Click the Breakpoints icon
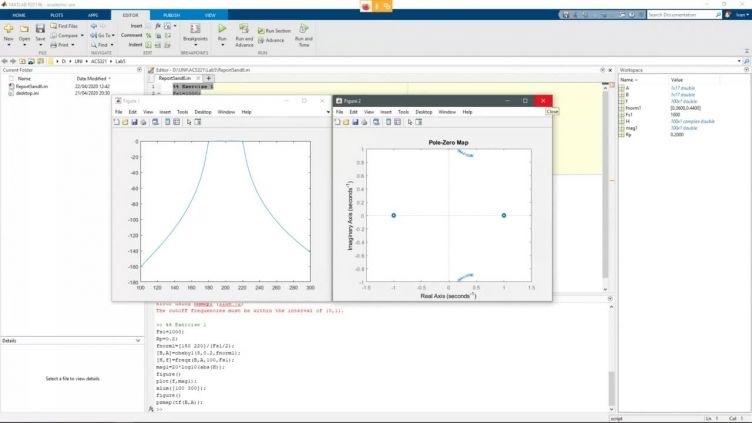752x423 pixels. tap(195, 29)
